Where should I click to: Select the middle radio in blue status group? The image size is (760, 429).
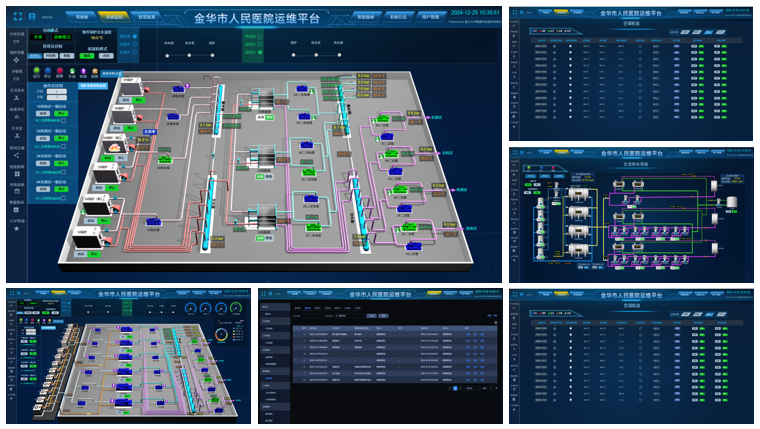135,44
